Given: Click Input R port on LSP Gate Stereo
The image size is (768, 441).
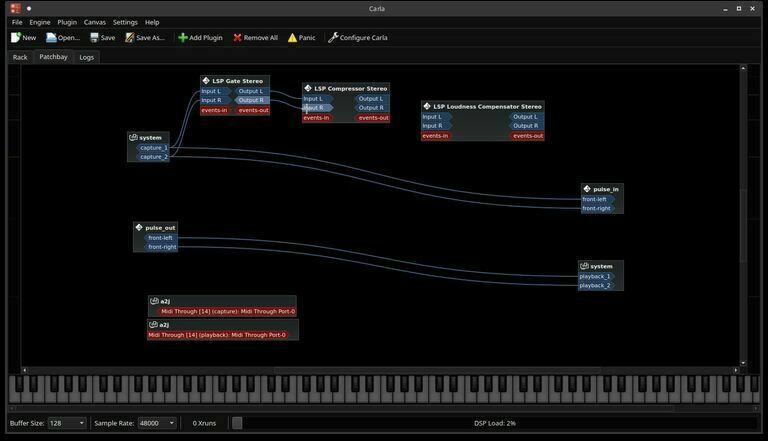Looking at the screenshot, I should click(x=215, y=100).
